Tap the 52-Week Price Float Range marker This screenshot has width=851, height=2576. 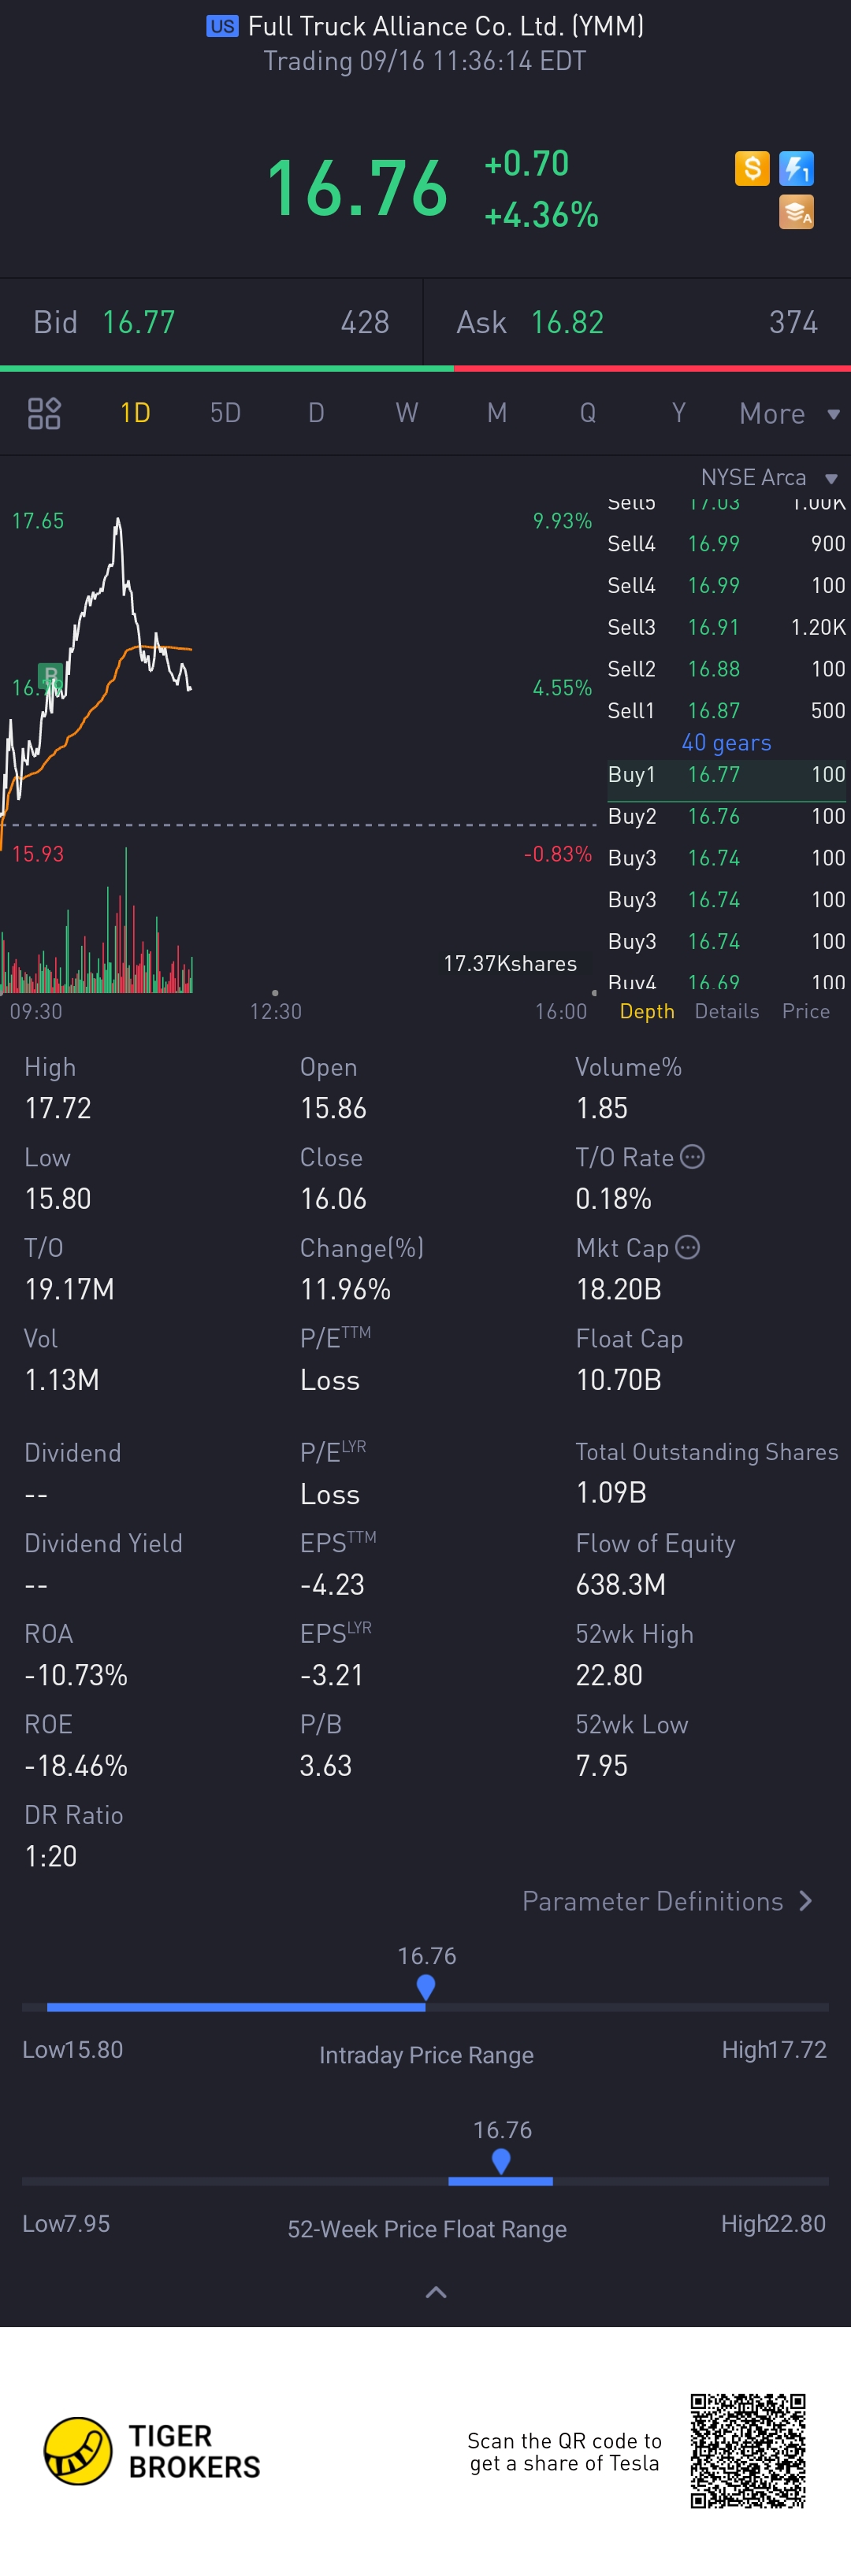(501, 2161)
